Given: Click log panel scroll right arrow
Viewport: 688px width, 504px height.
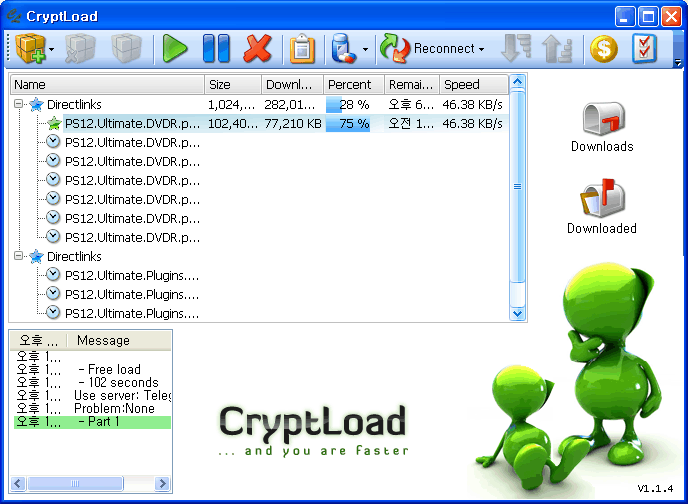Looking at the screenshot, I should click(162, 483).
